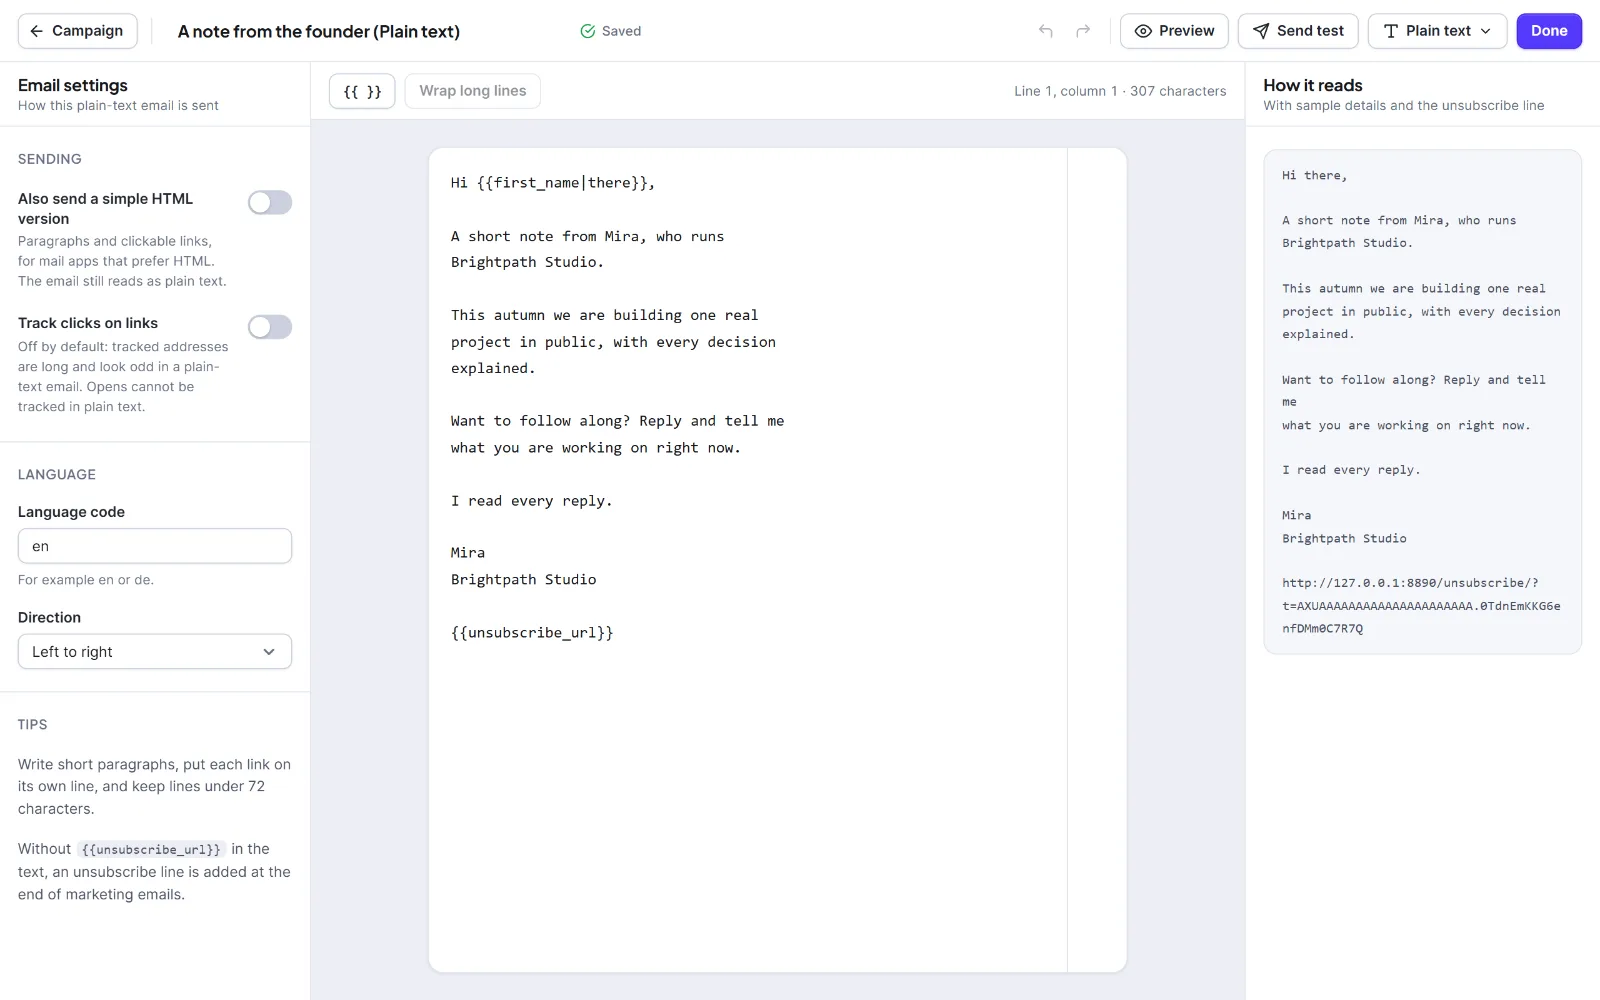
Task: Click the 'How it reads' heading
Action: click(x=1313, y=86)
